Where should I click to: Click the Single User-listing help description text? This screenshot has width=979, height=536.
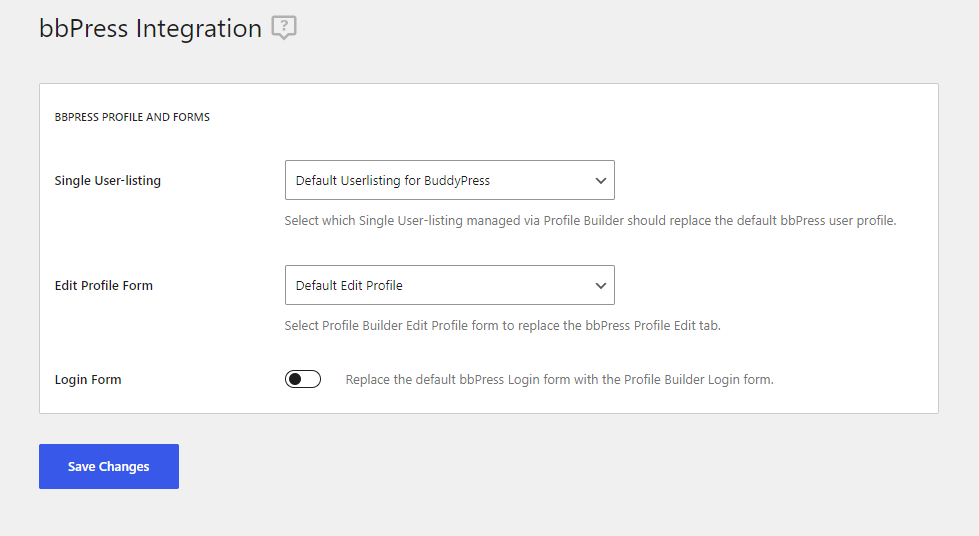point(590,221)
